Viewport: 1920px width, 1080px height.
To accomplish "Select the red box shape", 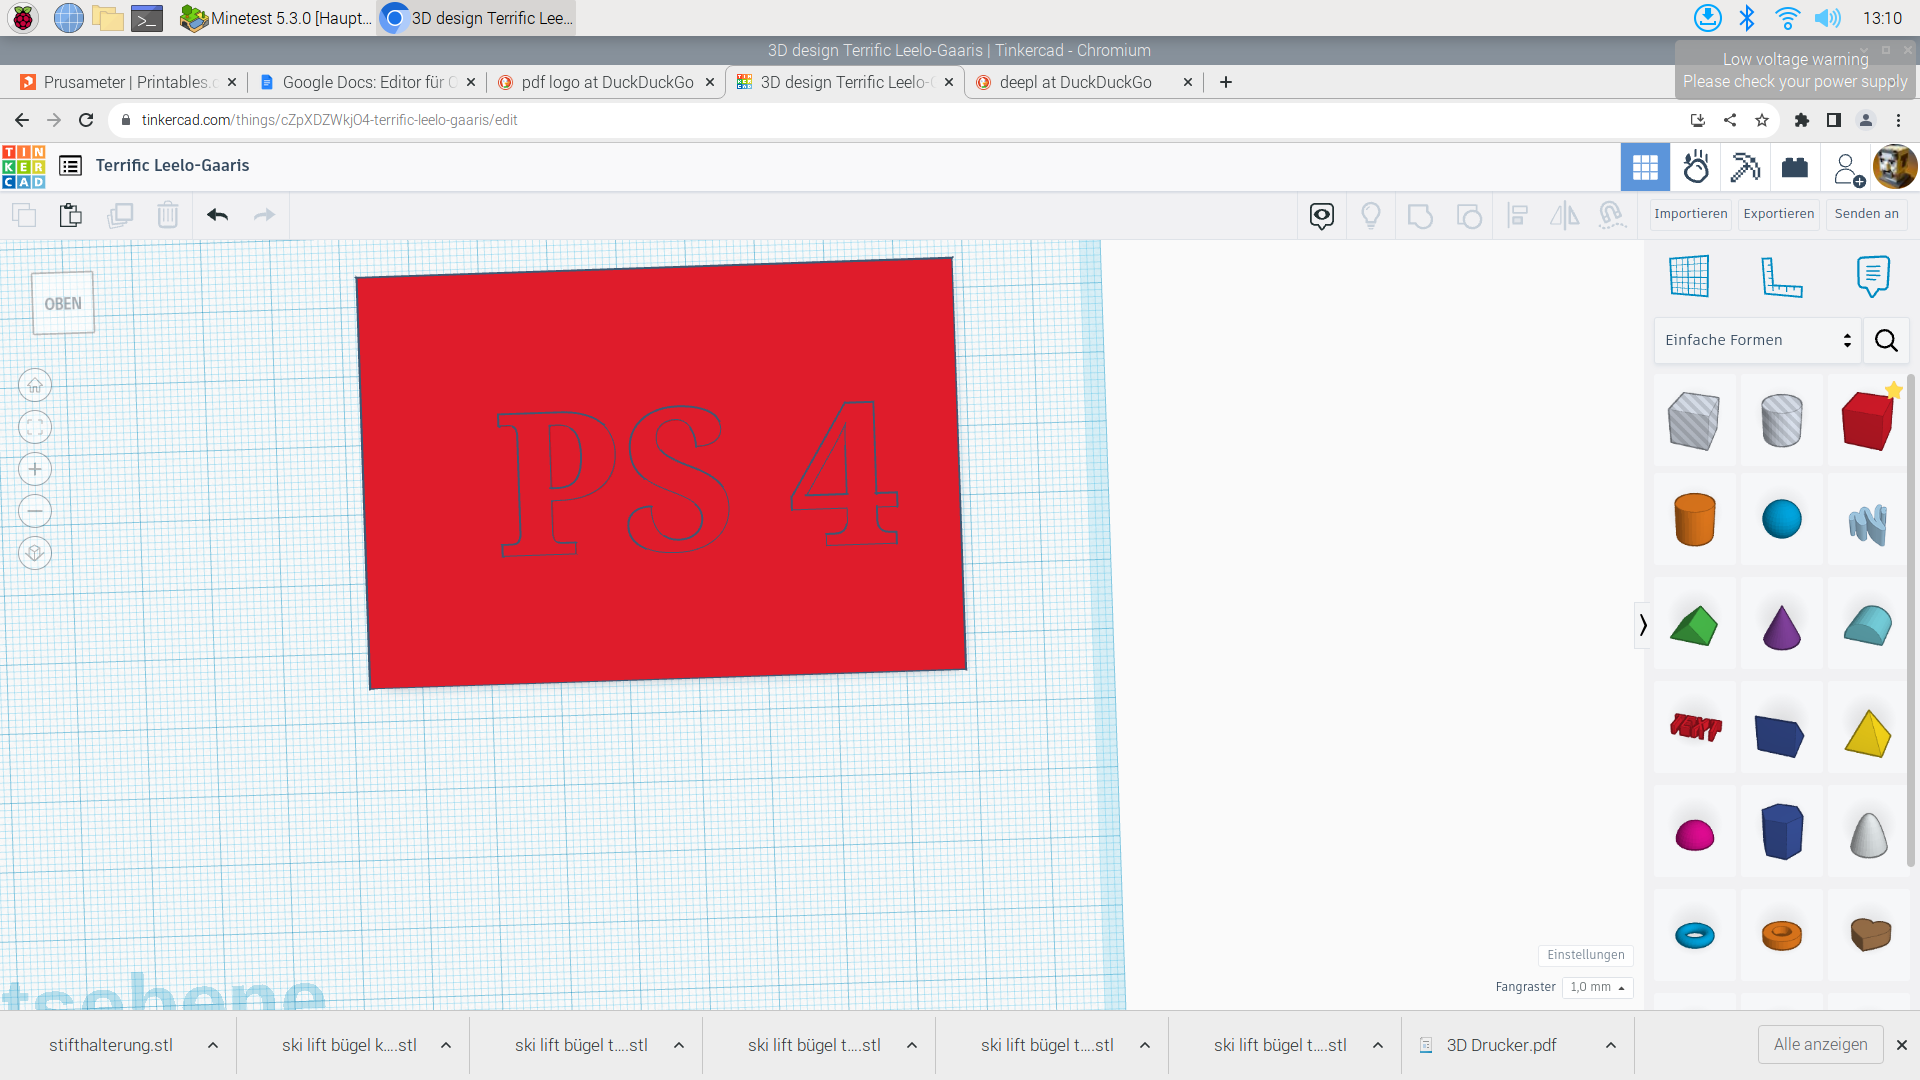I will (1867, 420).
